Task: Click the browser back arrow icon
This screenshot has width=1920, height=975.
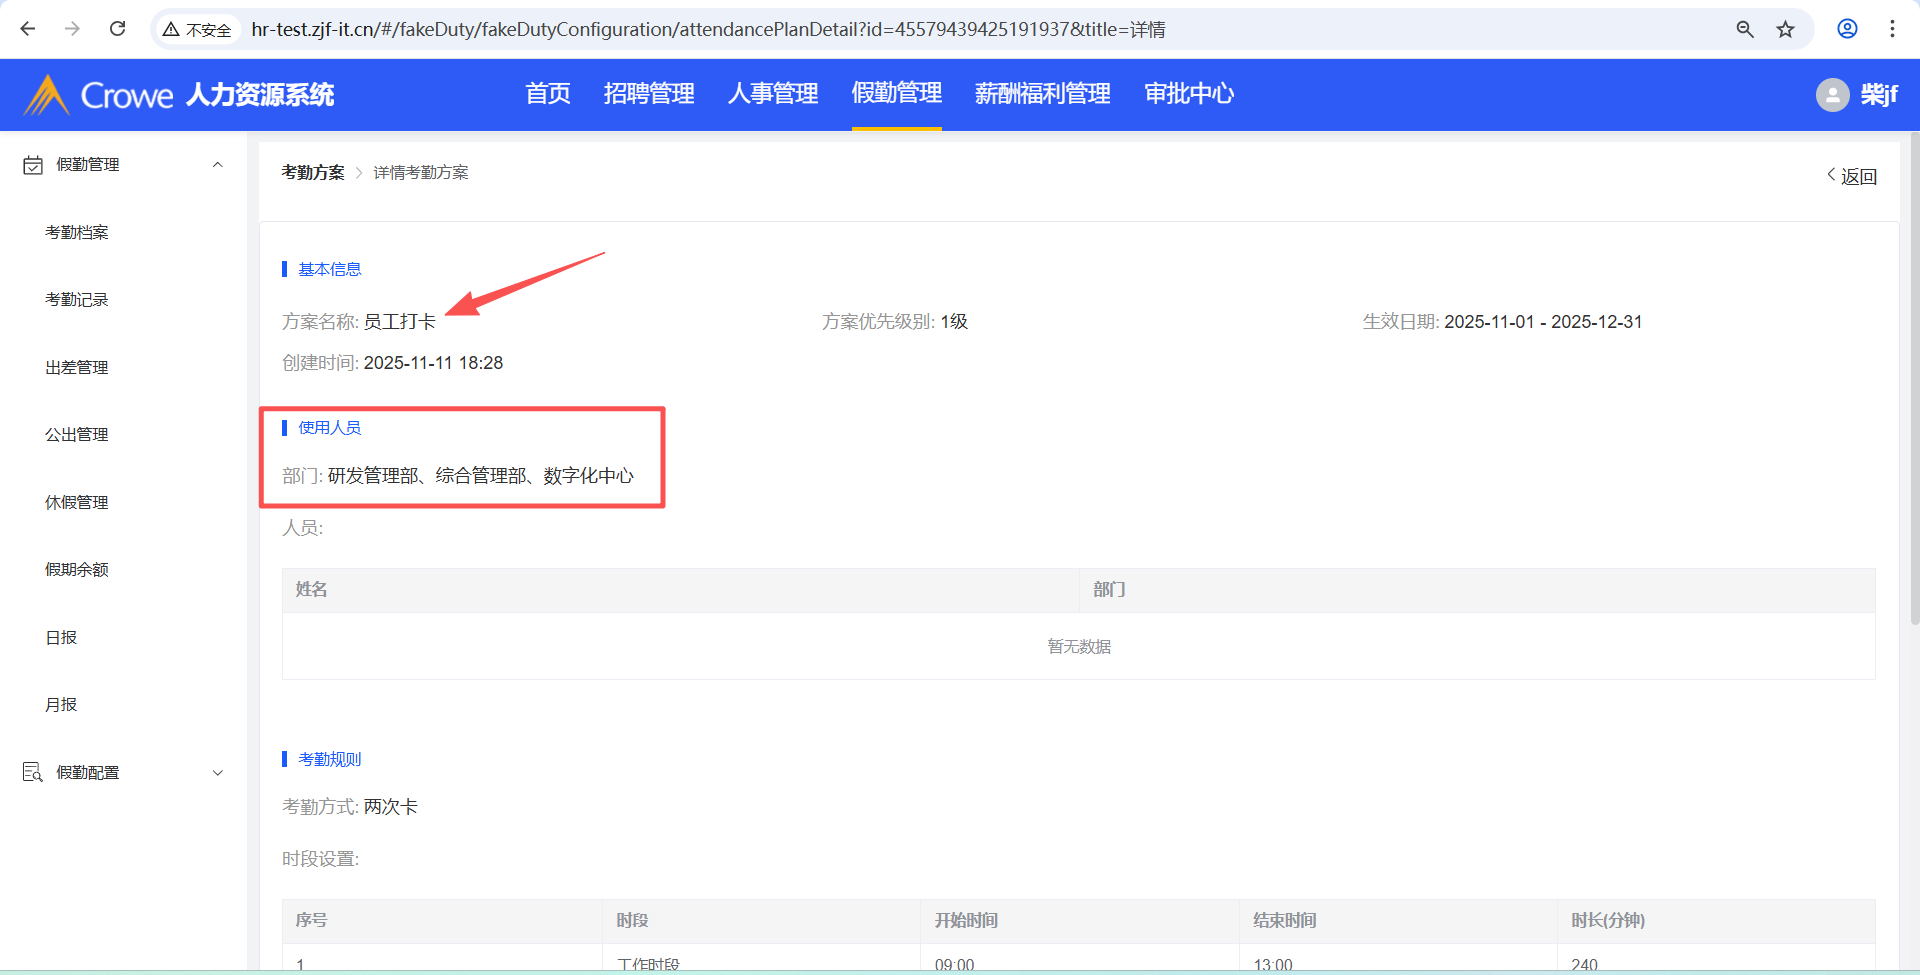Action: click(28, 29)
